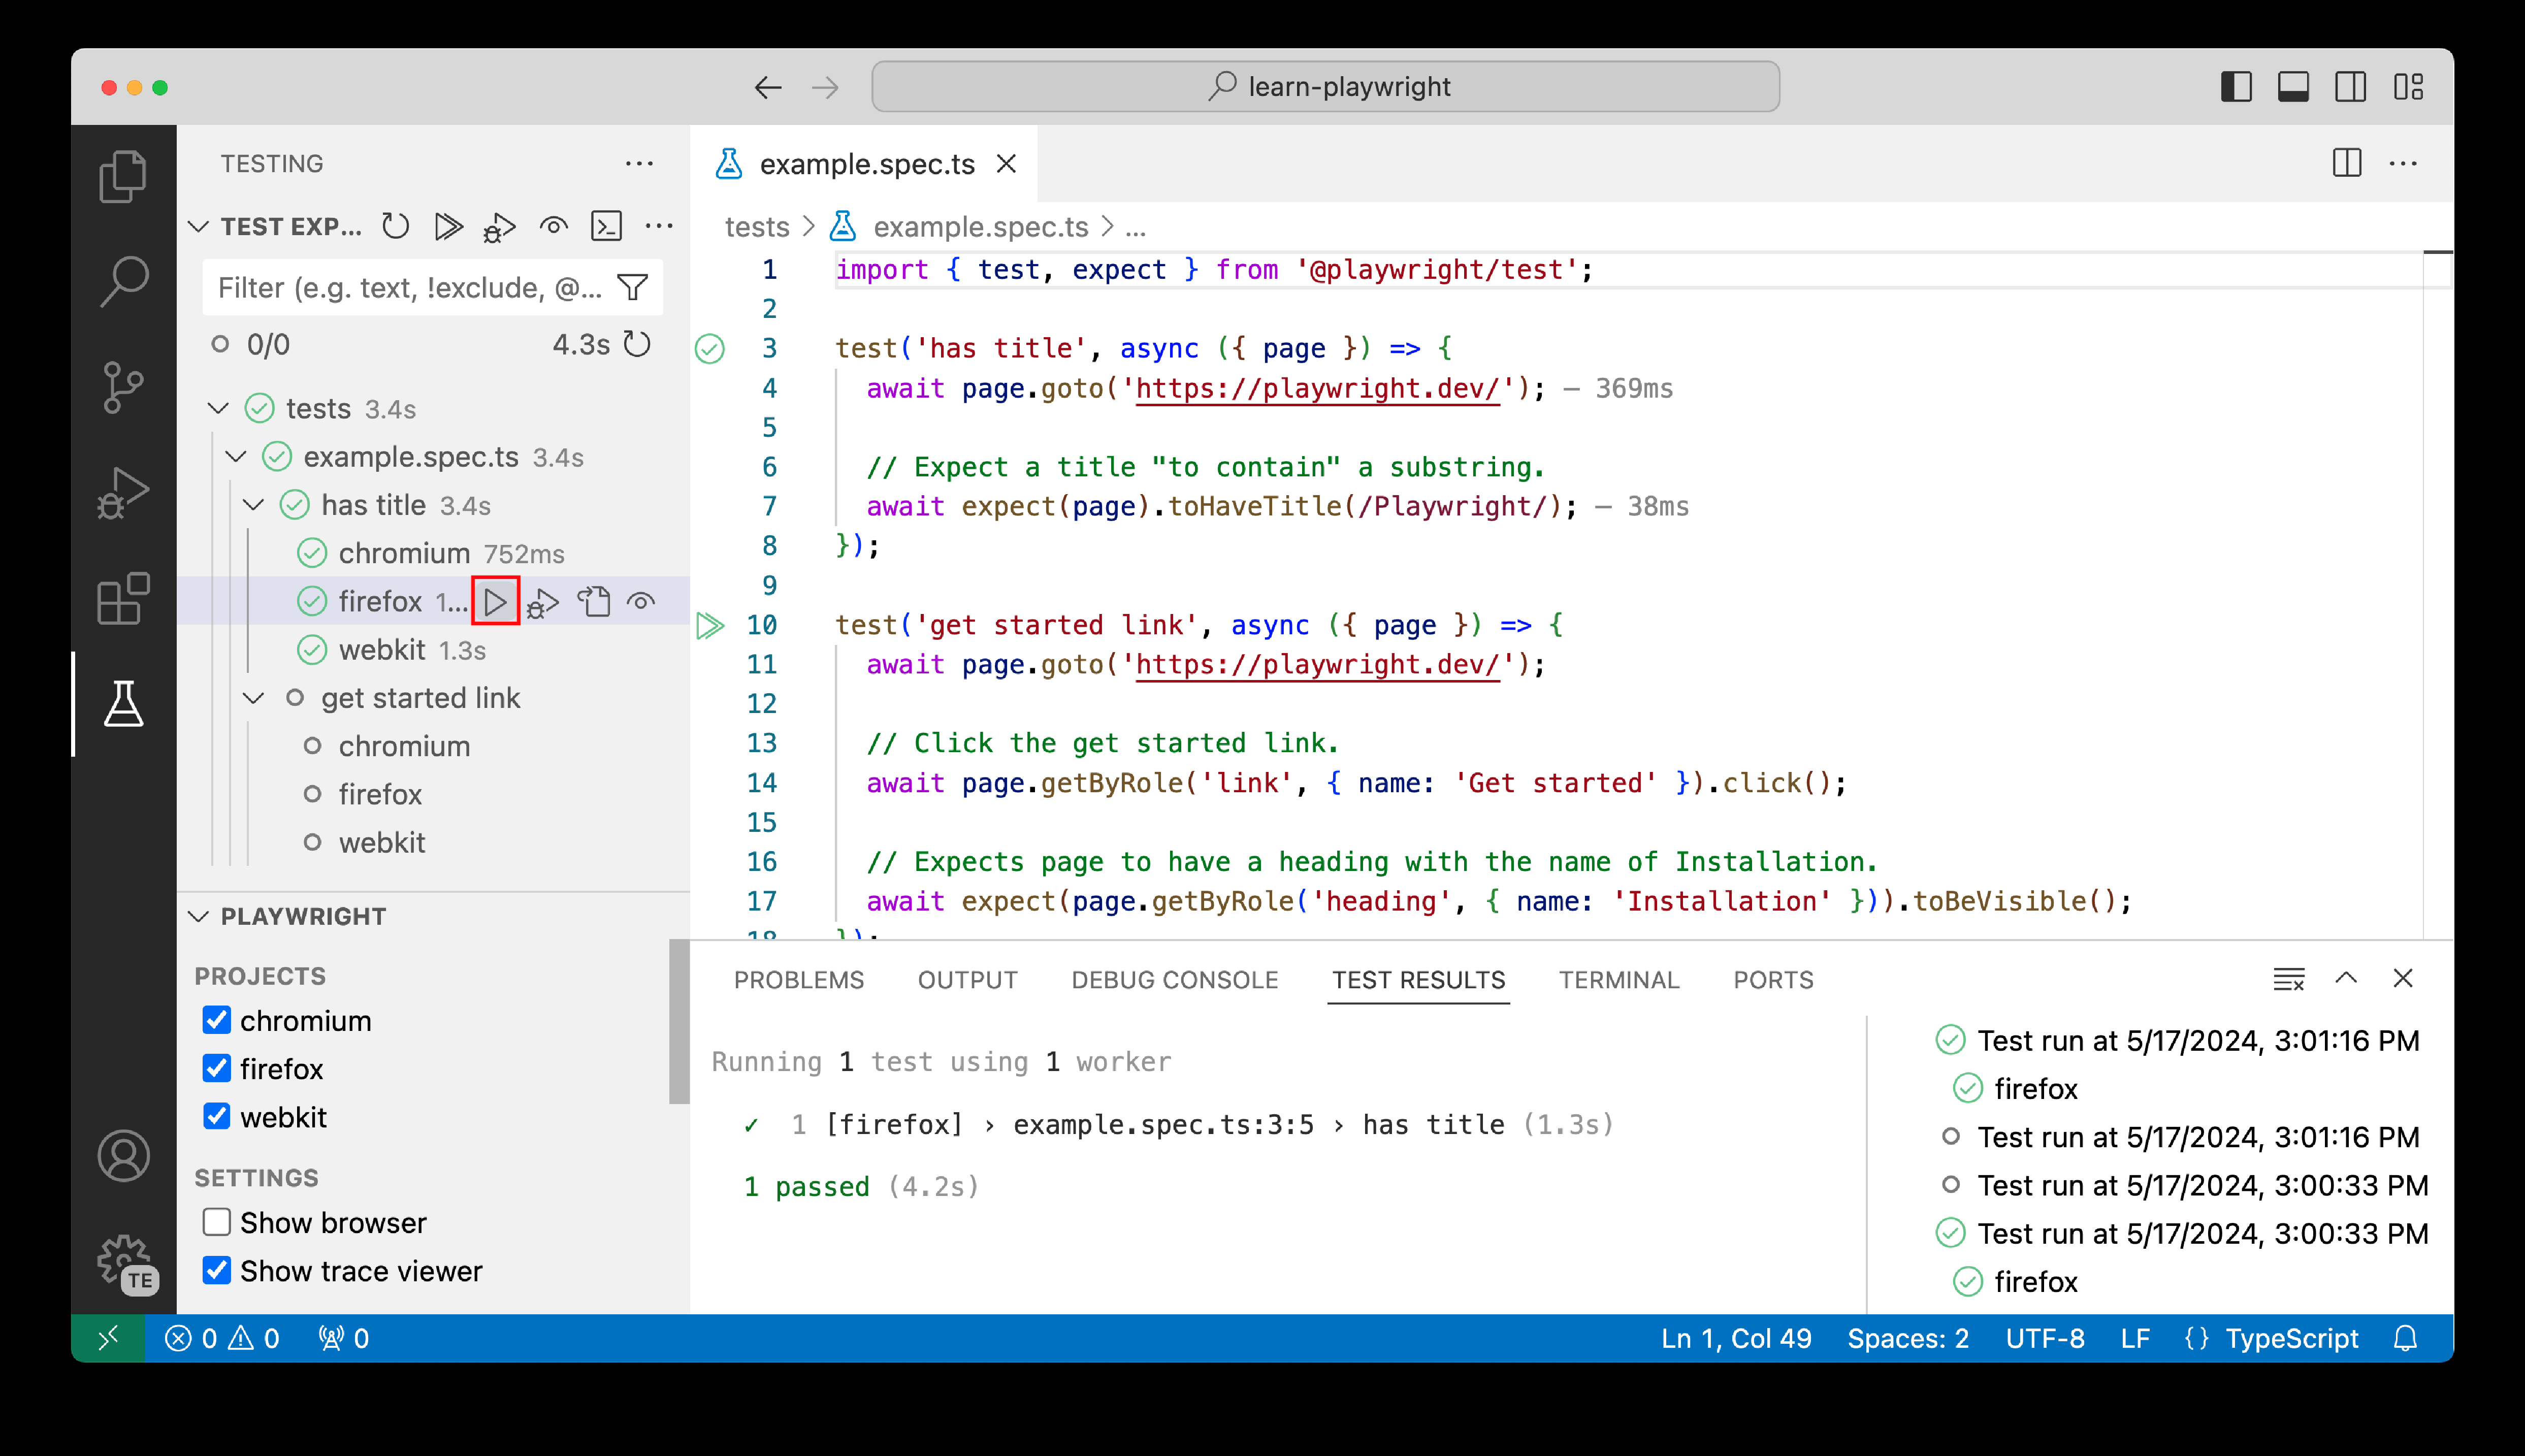The image size is (2525, 1456).
Task: Enable Show browser checkbox
Action: 216,1222
